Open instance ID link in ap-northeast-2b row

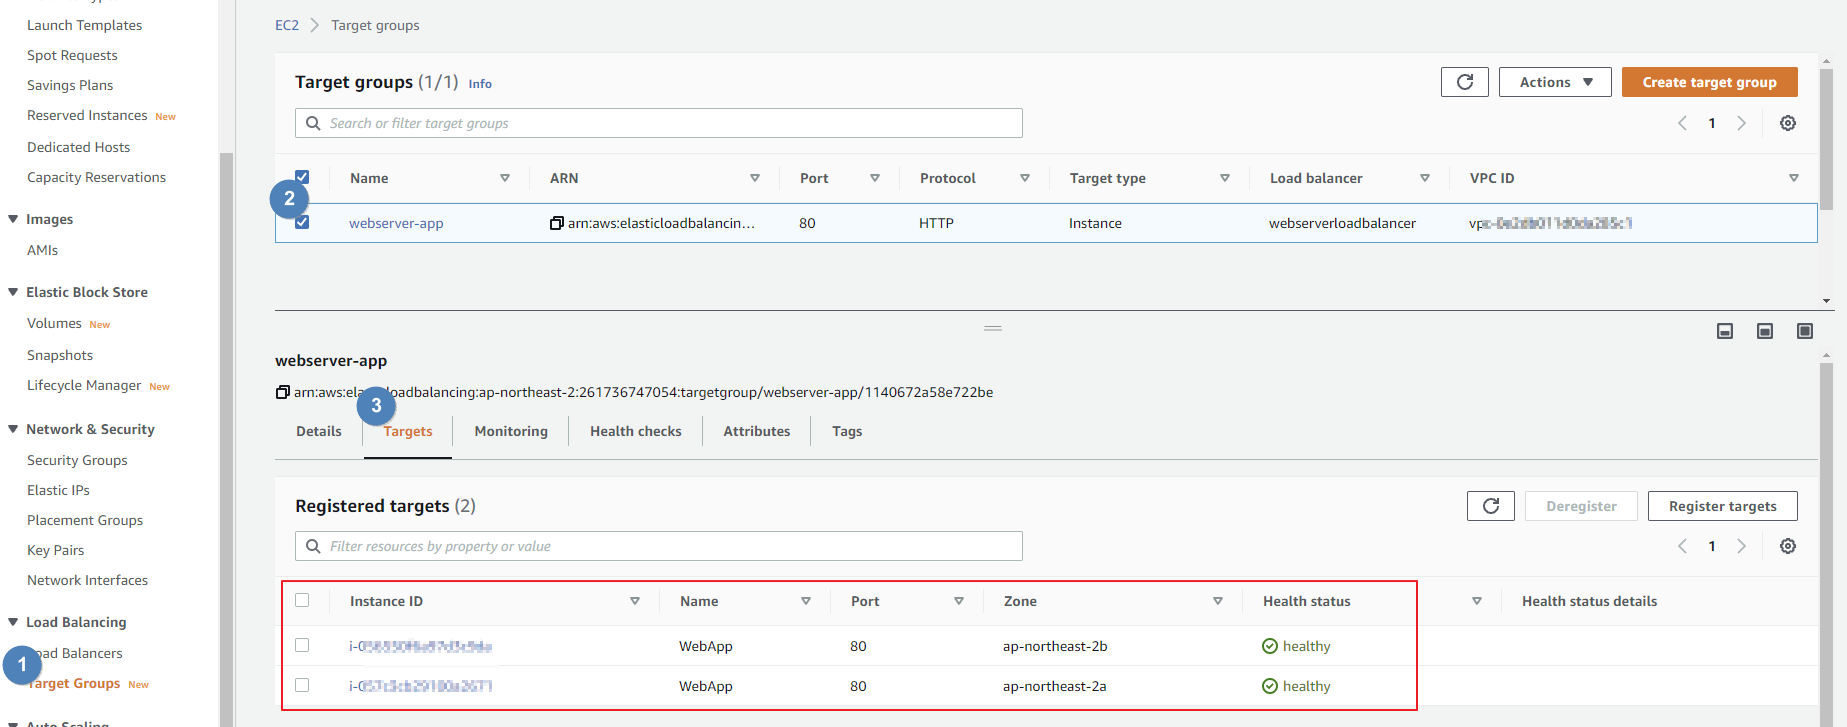click(420, 646)
